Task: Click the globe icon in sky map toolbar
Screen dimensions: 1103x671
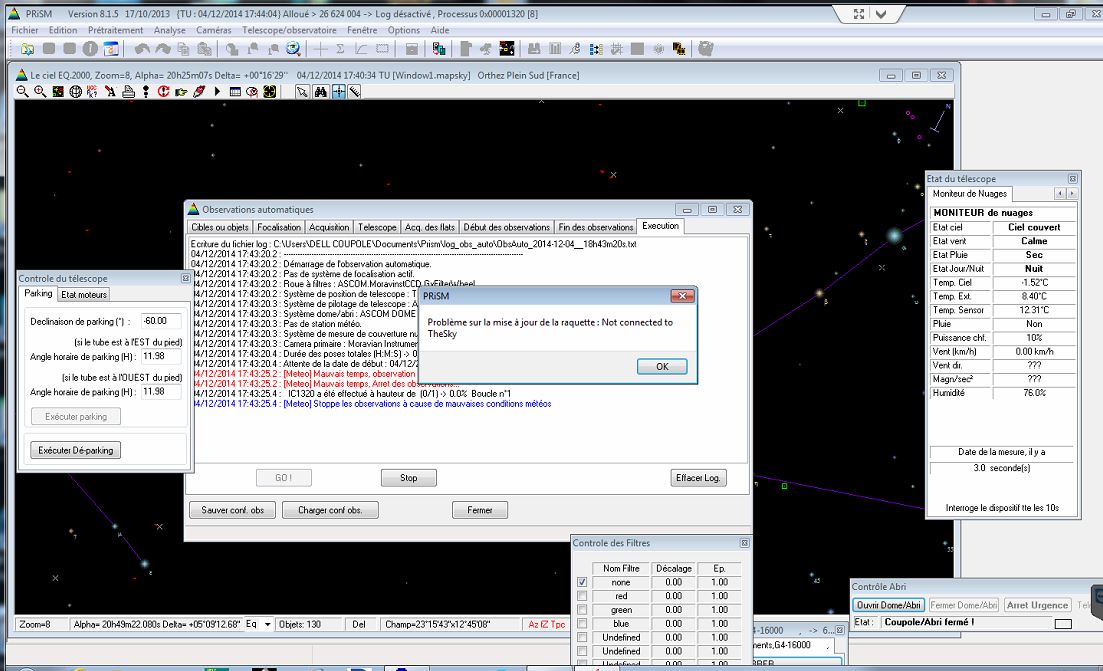Action: 75,92
